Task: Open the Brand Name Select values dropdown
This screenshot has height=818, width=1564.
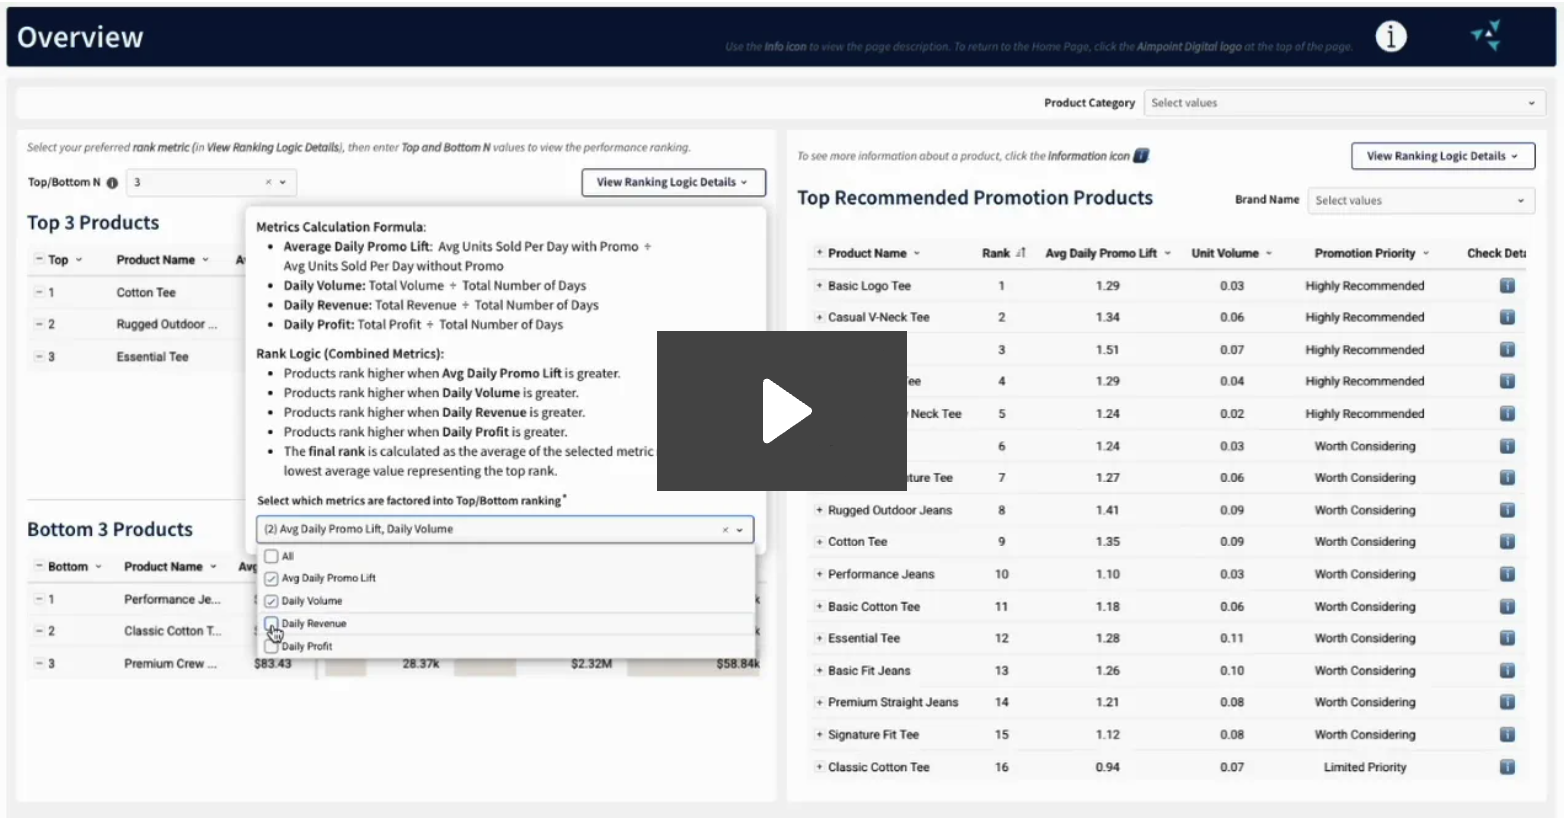Action: point(1420,200)
